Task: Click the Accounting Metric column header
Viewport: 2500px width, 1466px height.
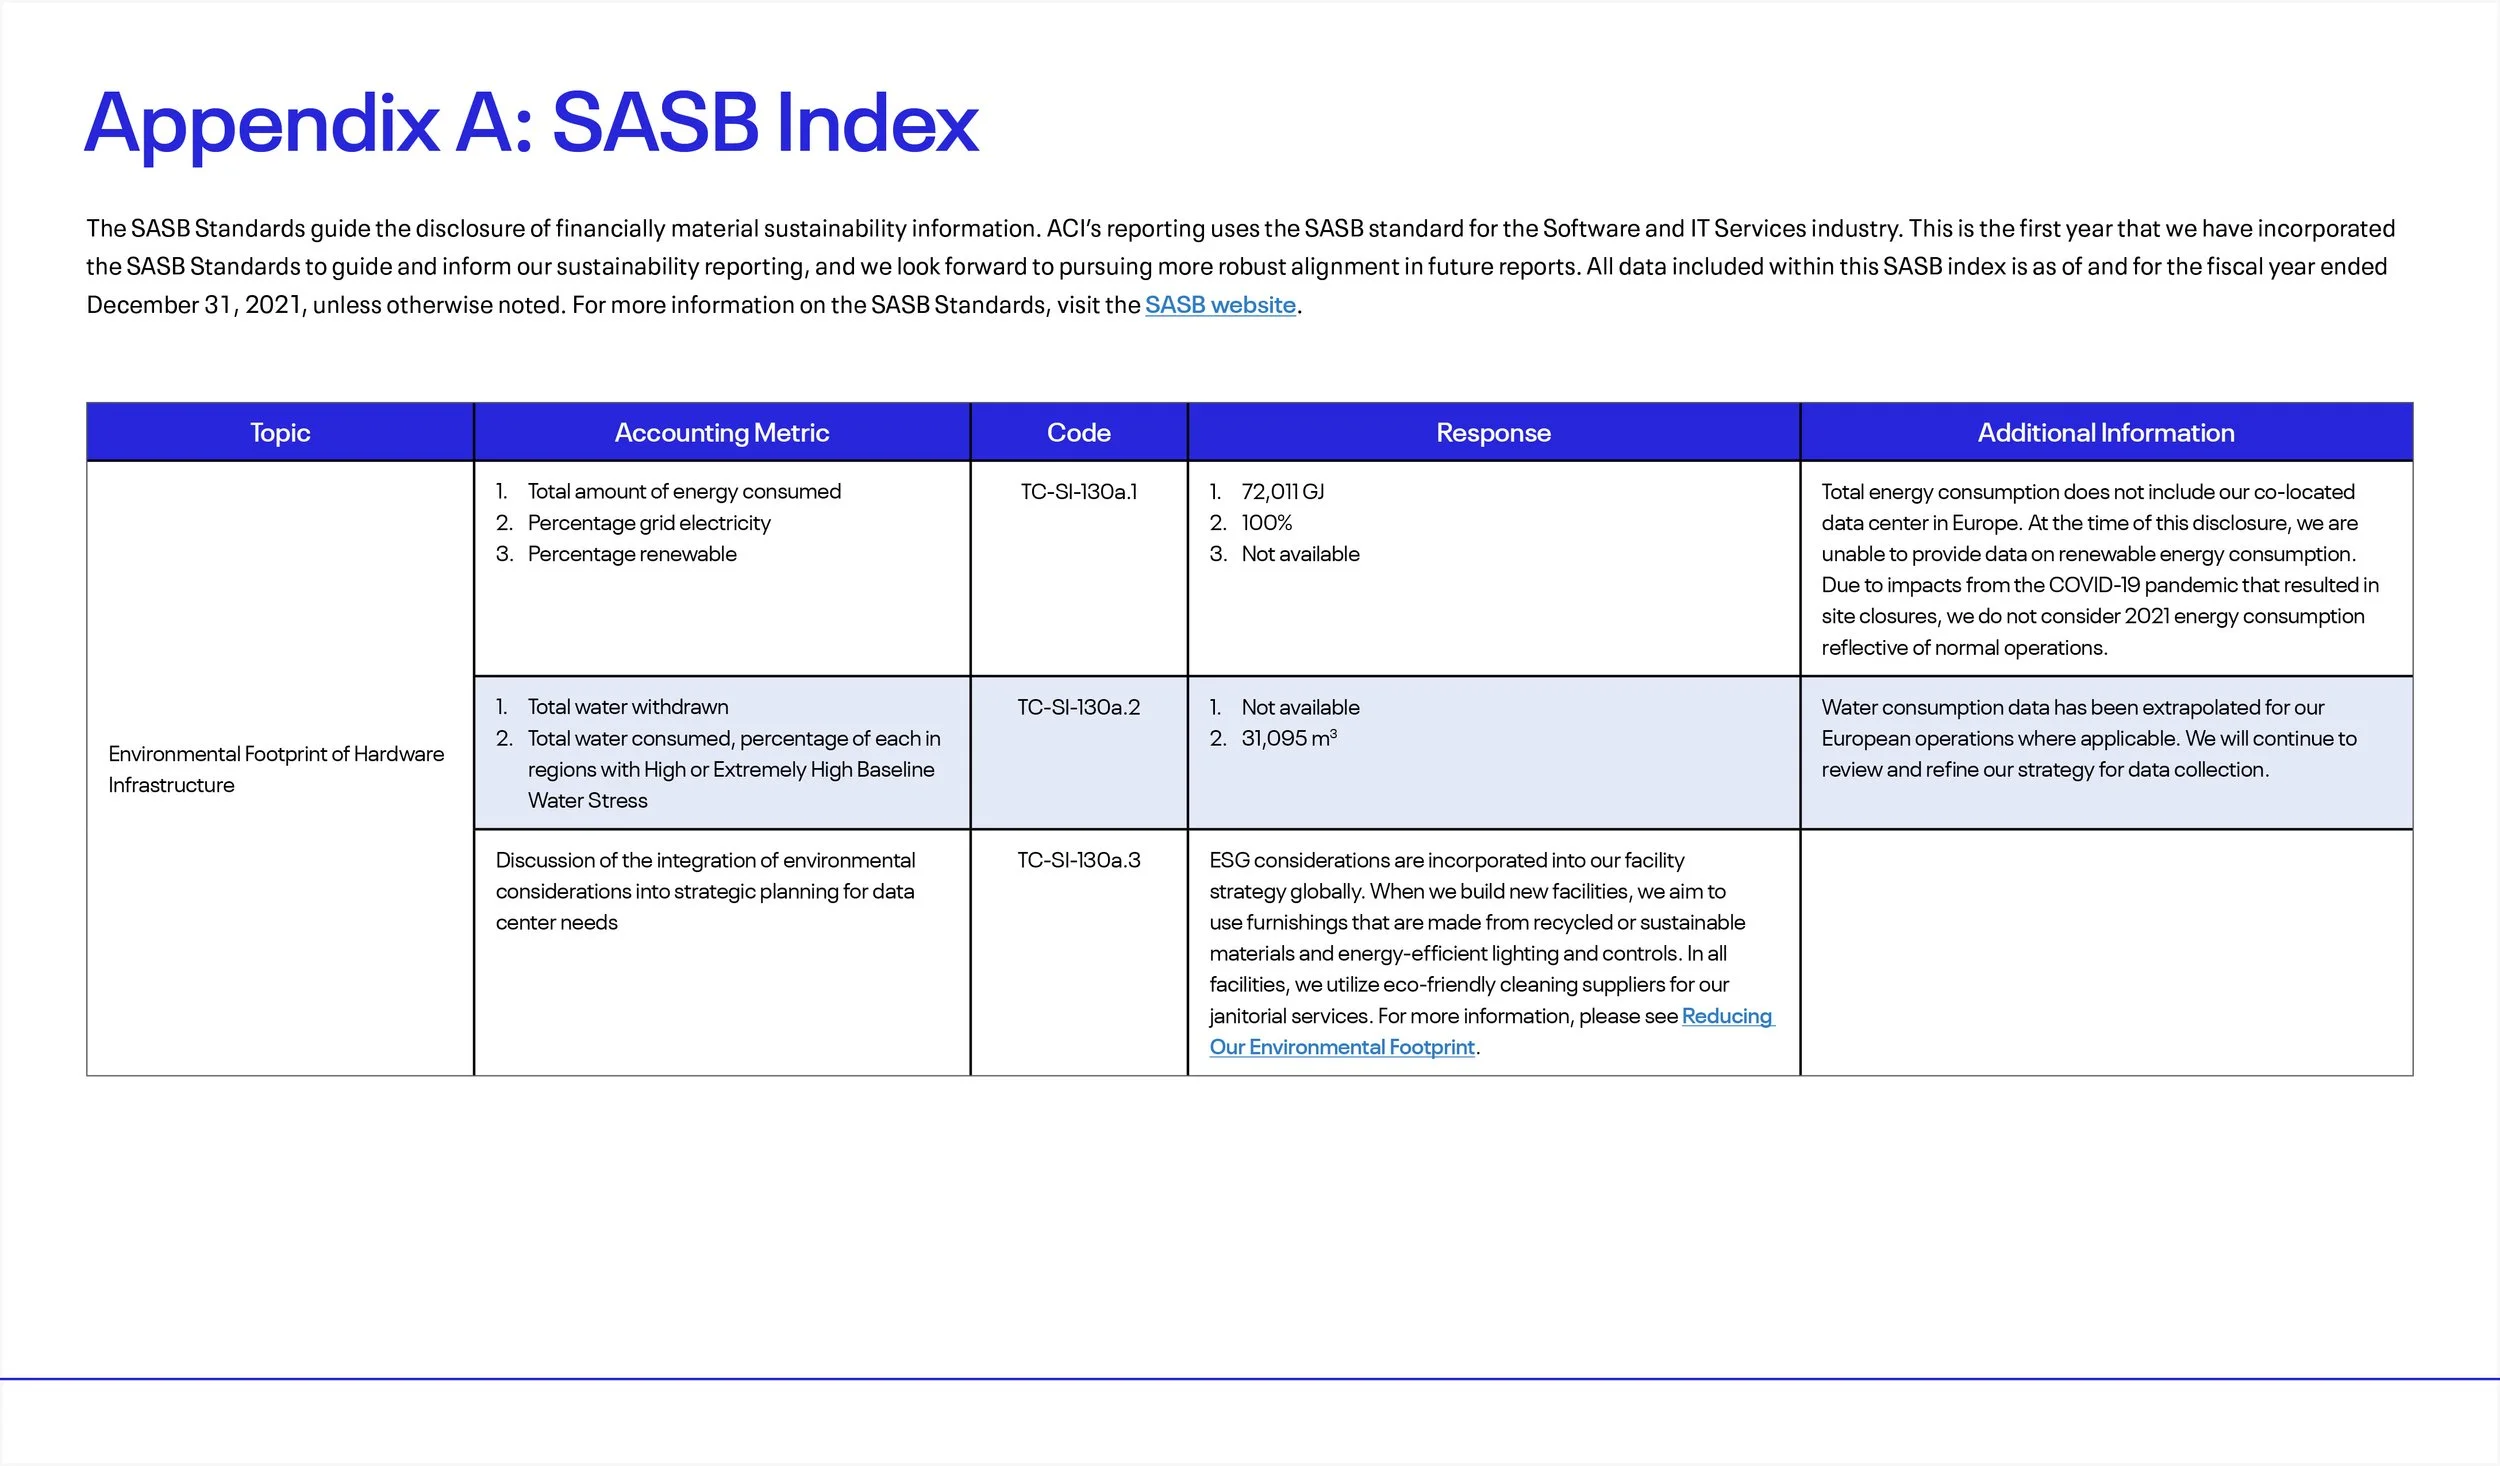Action: point(722,432)
